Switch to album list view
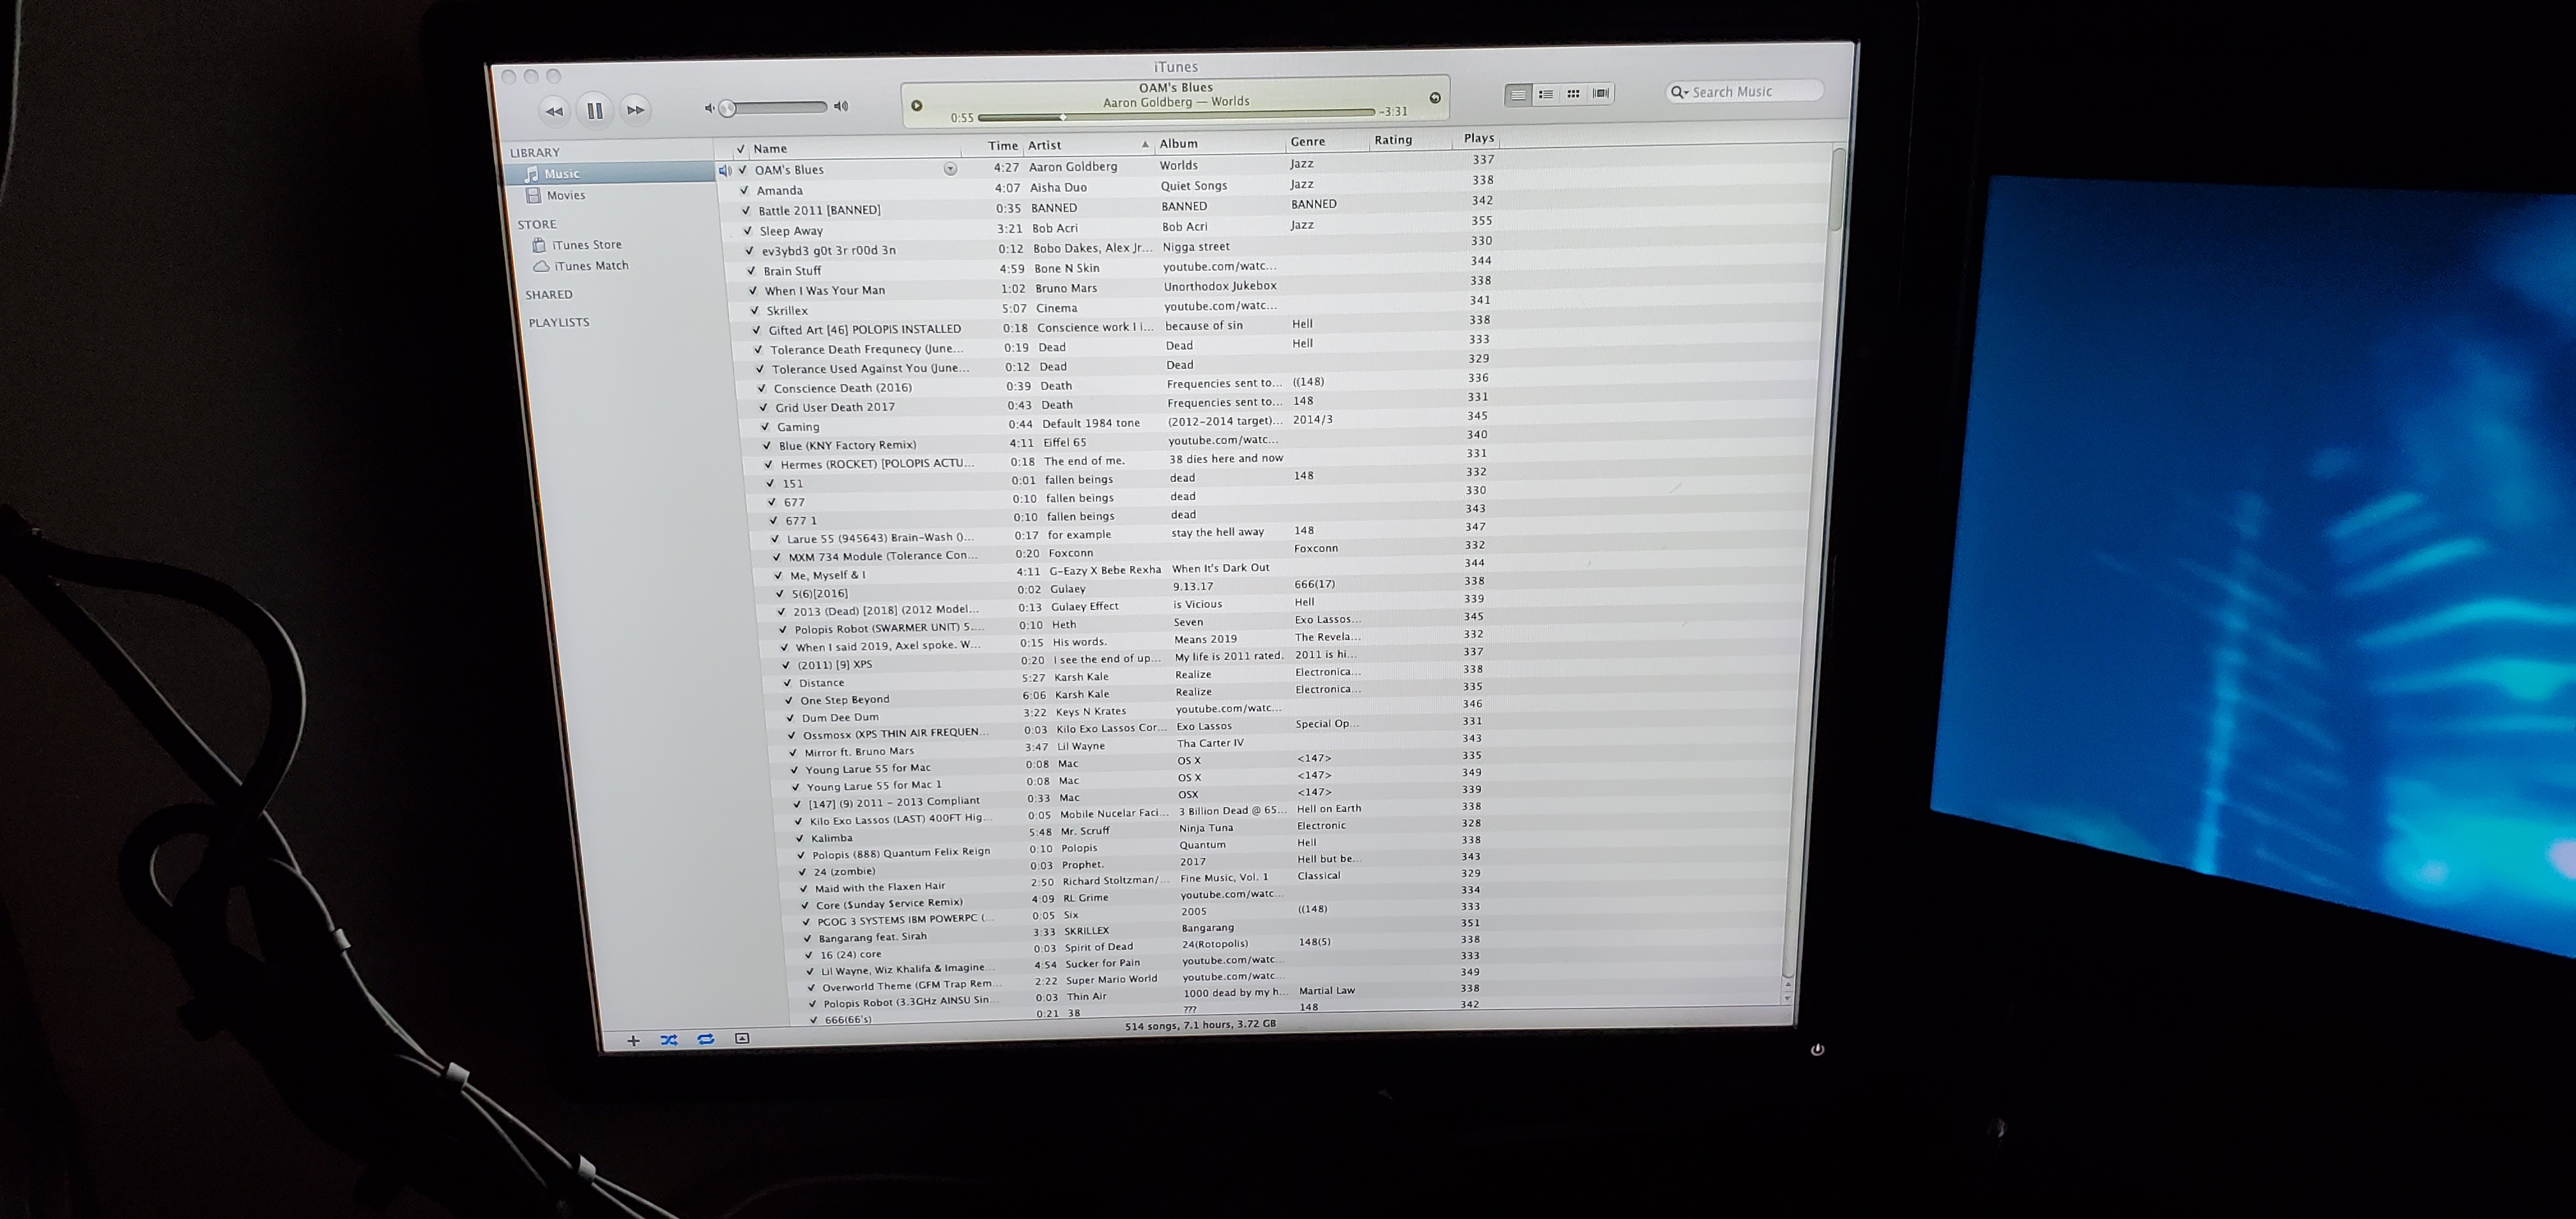 click(1546, 94)
